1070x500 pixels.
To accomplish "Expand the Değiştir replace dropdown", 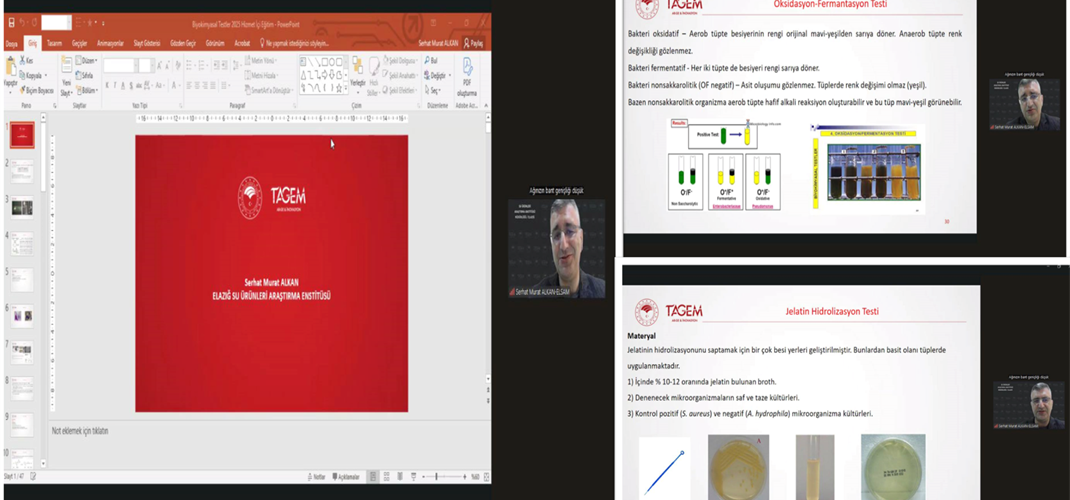I will pos(437,75).
